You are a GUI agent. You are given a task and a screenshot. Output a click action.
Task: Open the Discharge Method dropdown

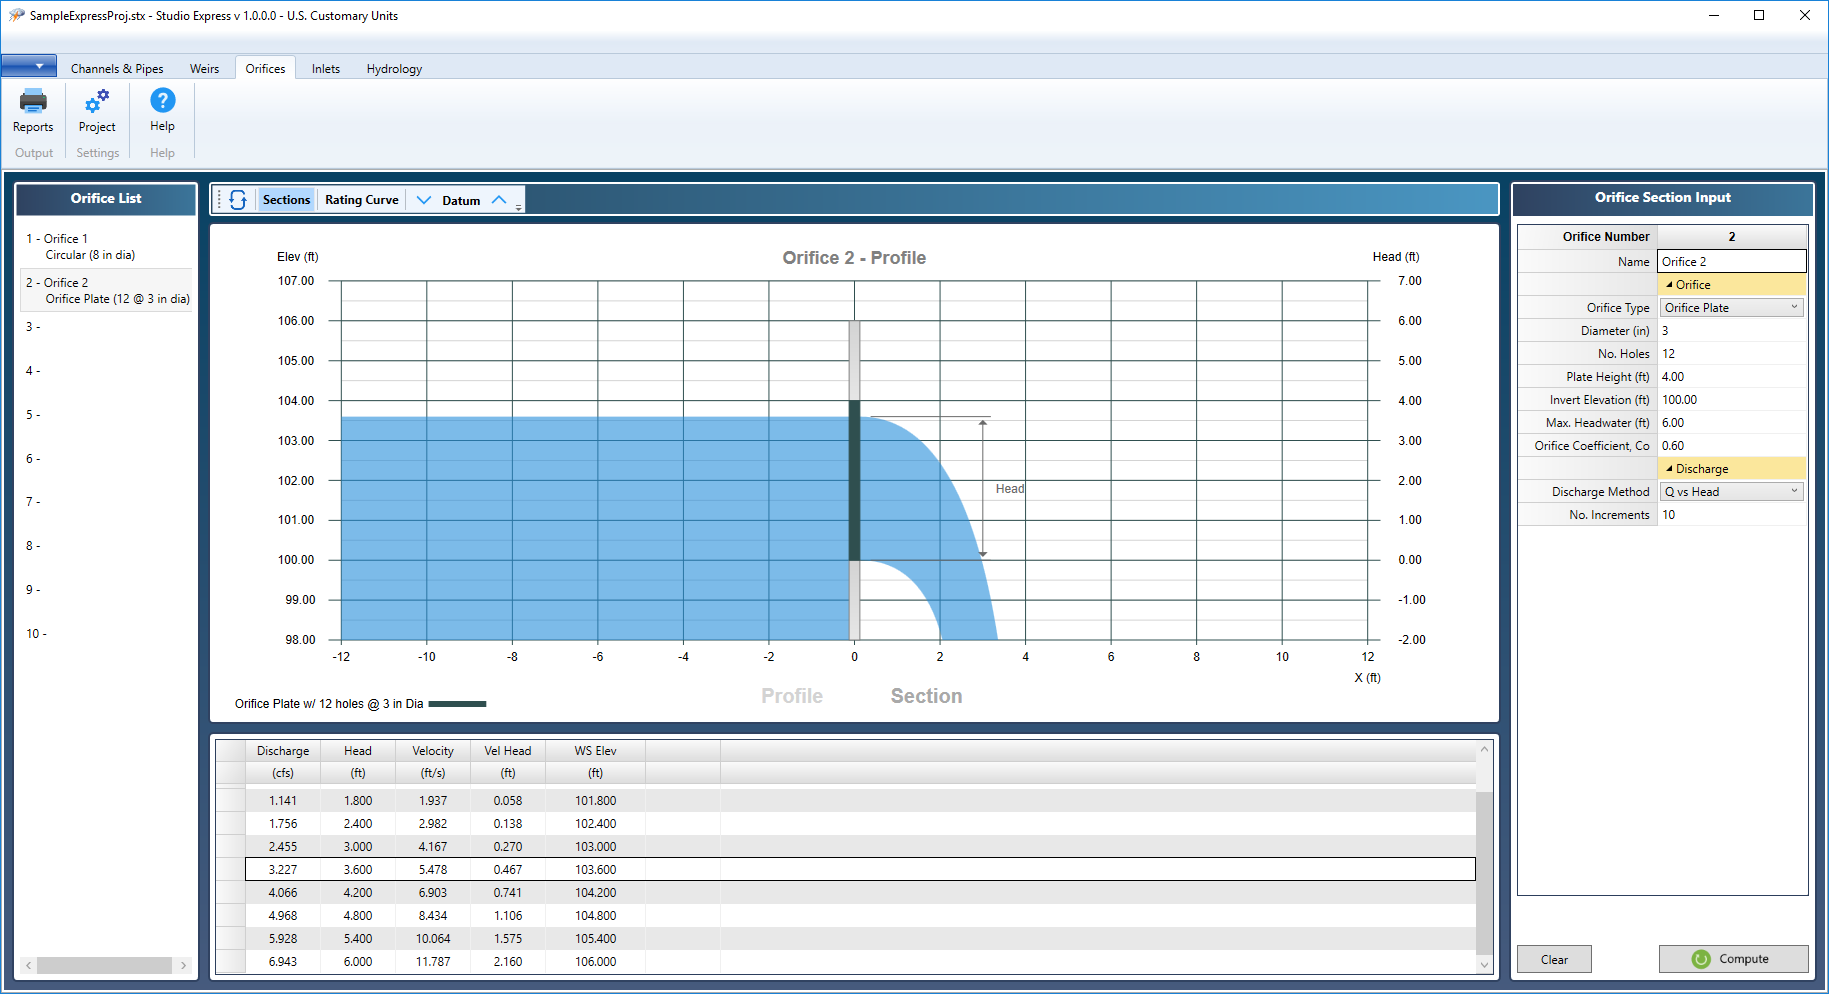(x=1792, y=491)
